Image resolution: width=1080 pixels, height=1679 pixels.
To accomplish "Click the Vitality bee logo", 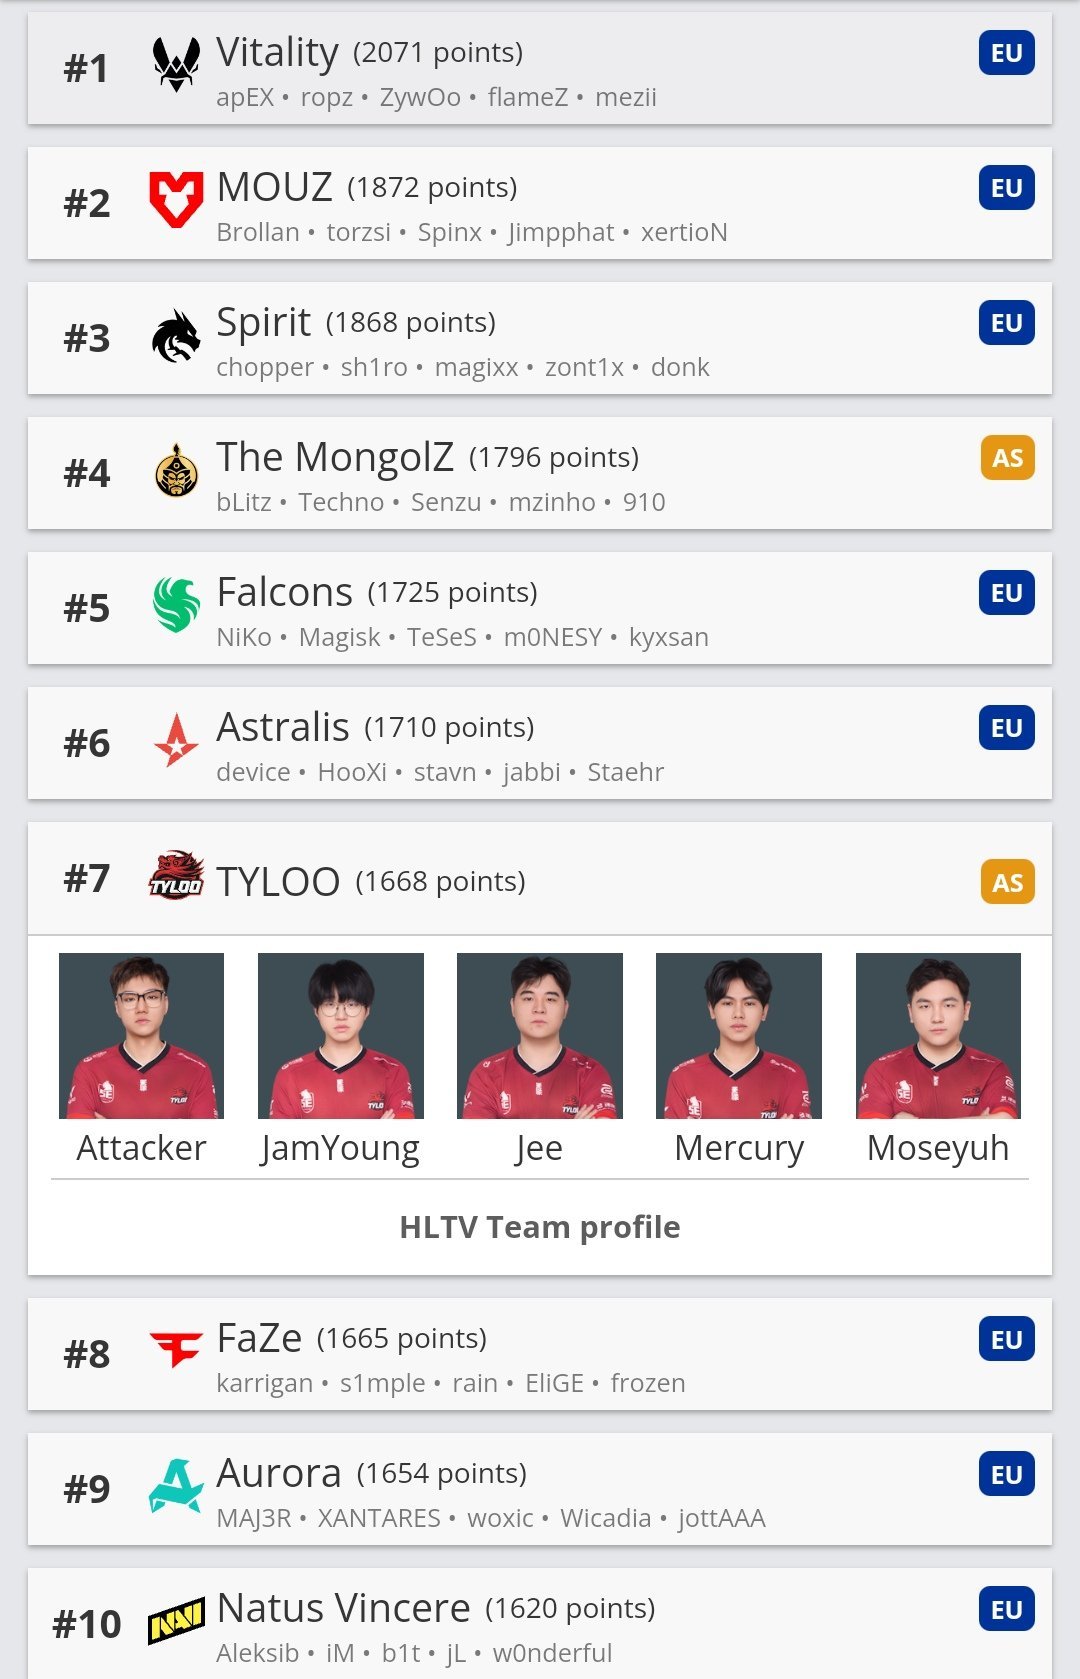I will tap(176, 65).
